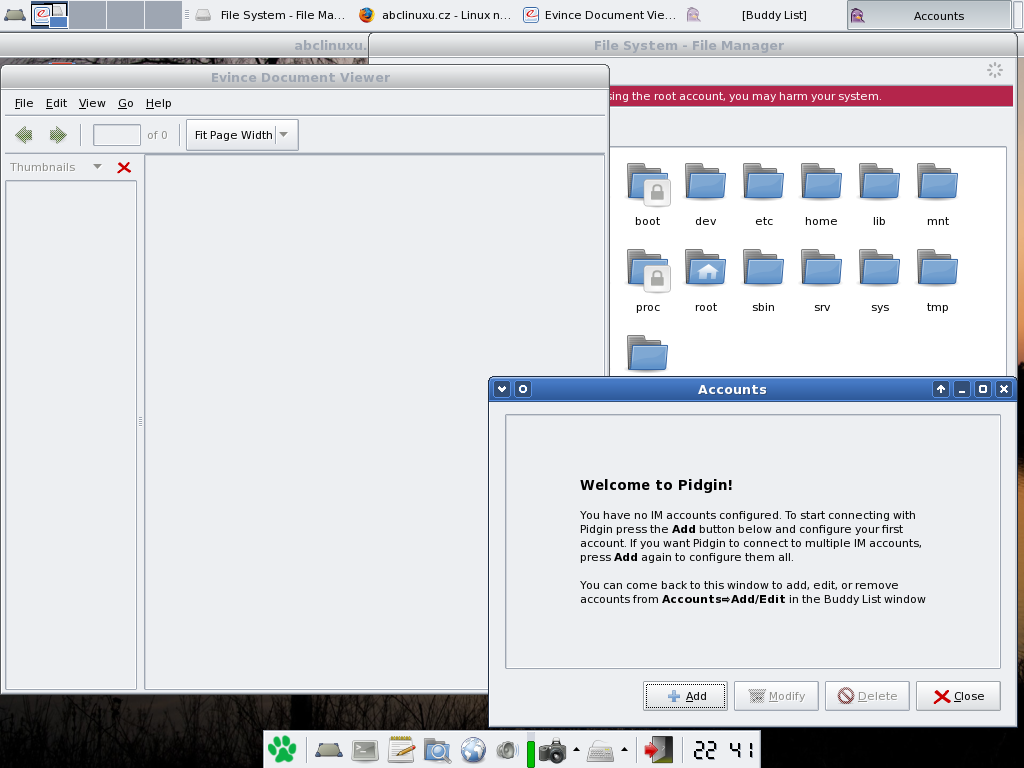Launch the keyboard icon in bottom panel

600,751
